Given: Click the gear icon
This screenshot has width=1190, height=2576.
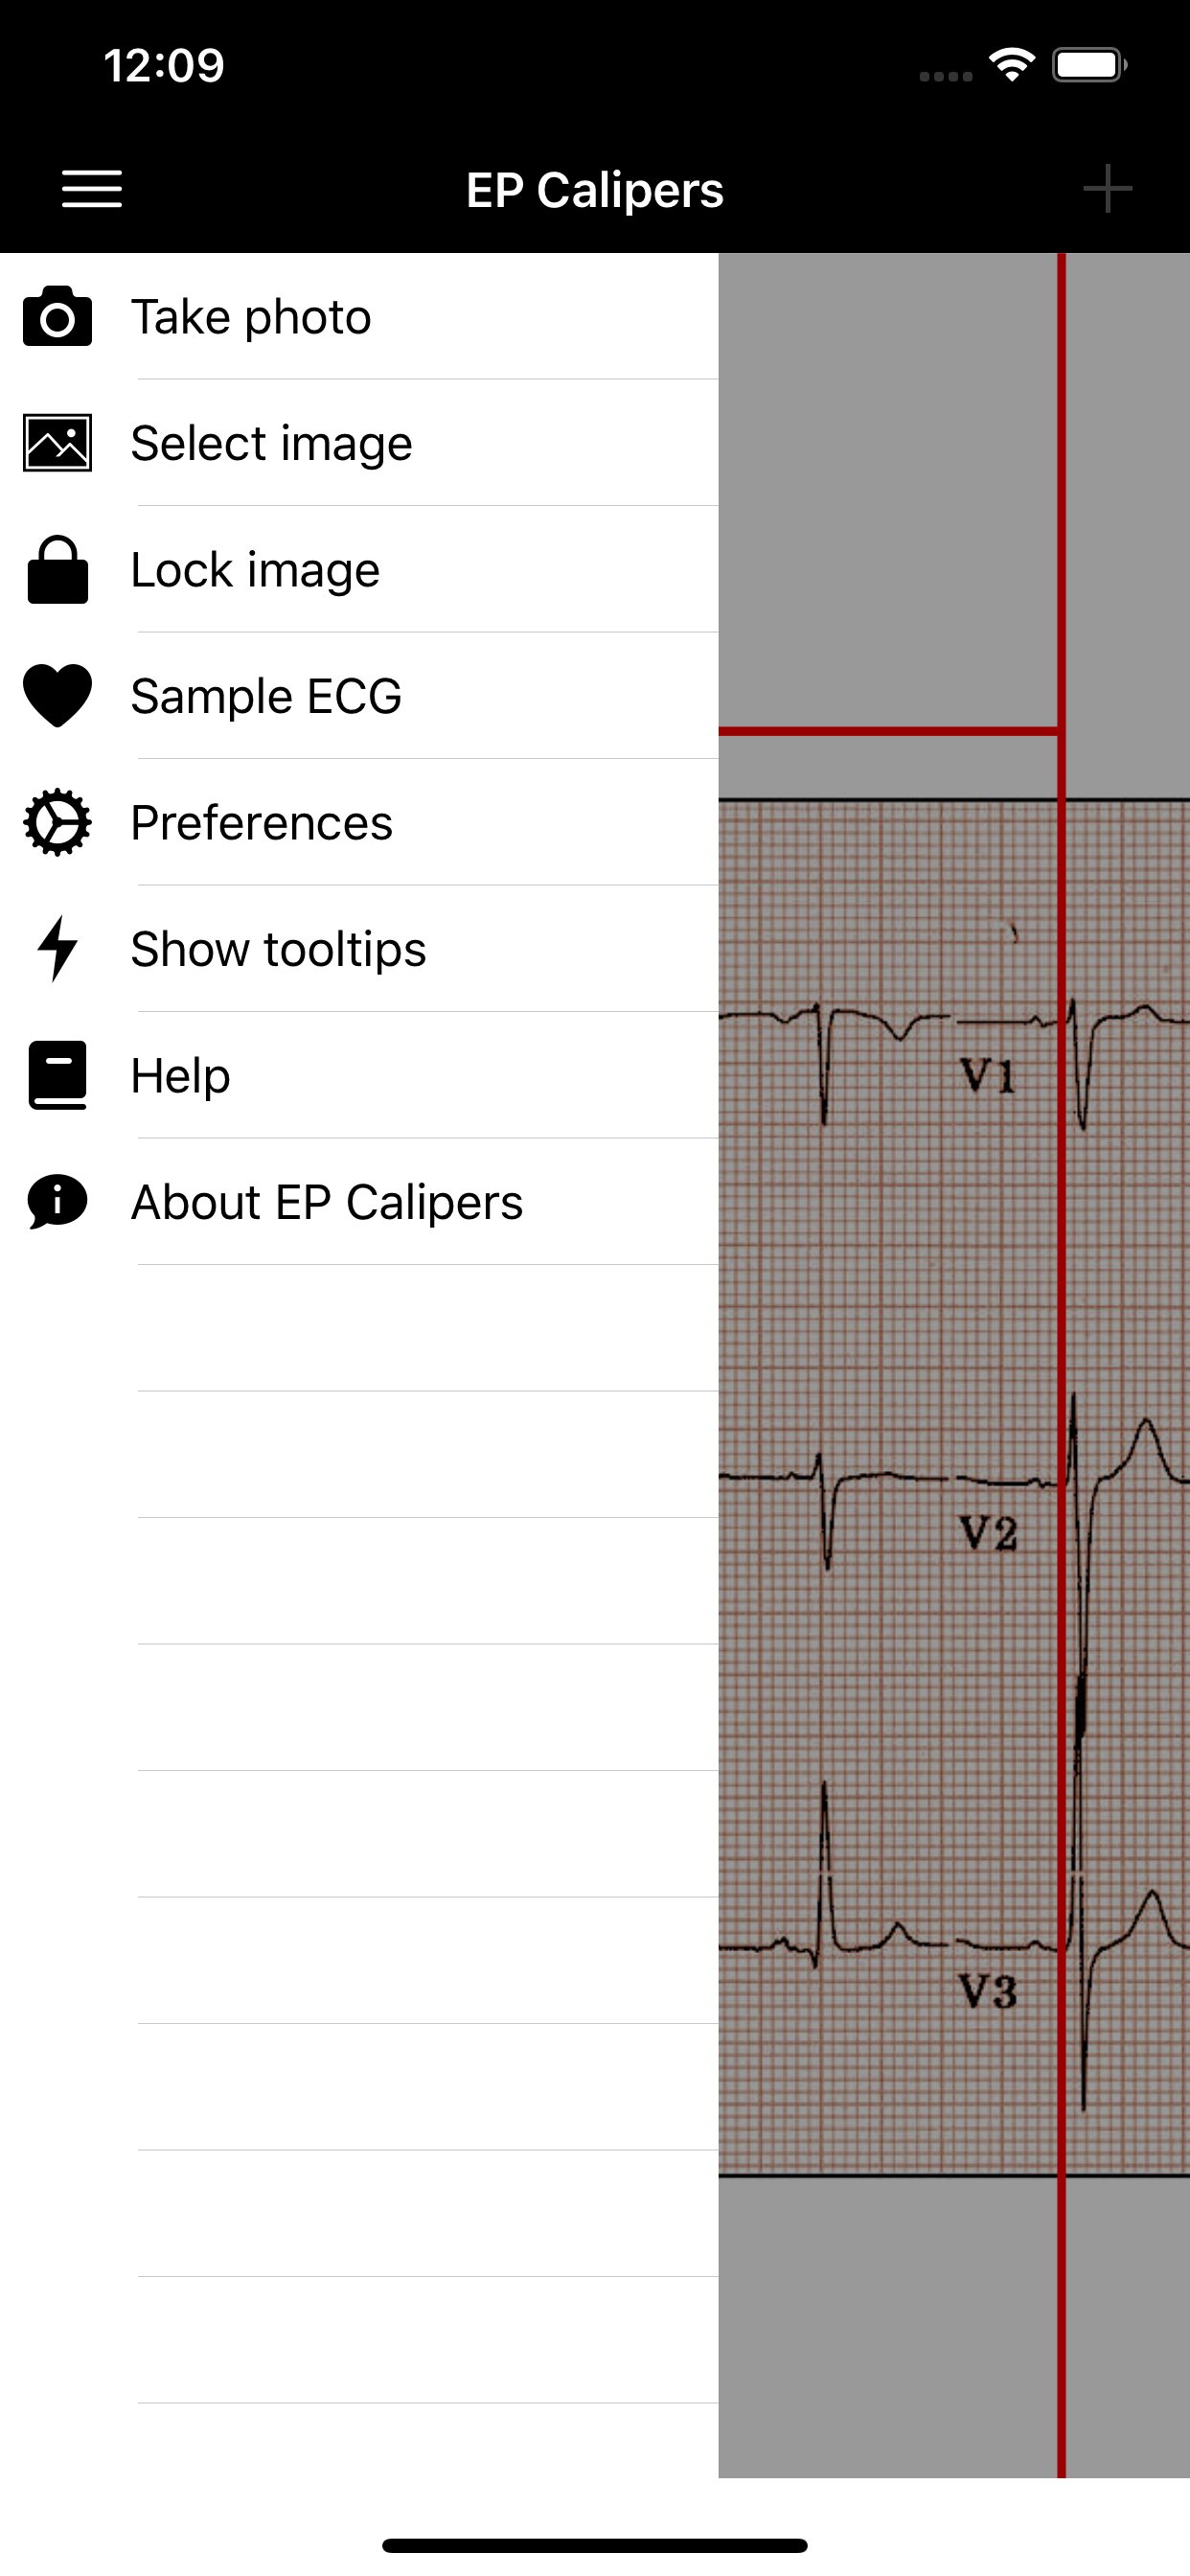Looking at the screenshot, I should pyautogui.click(x=58, y=823).
